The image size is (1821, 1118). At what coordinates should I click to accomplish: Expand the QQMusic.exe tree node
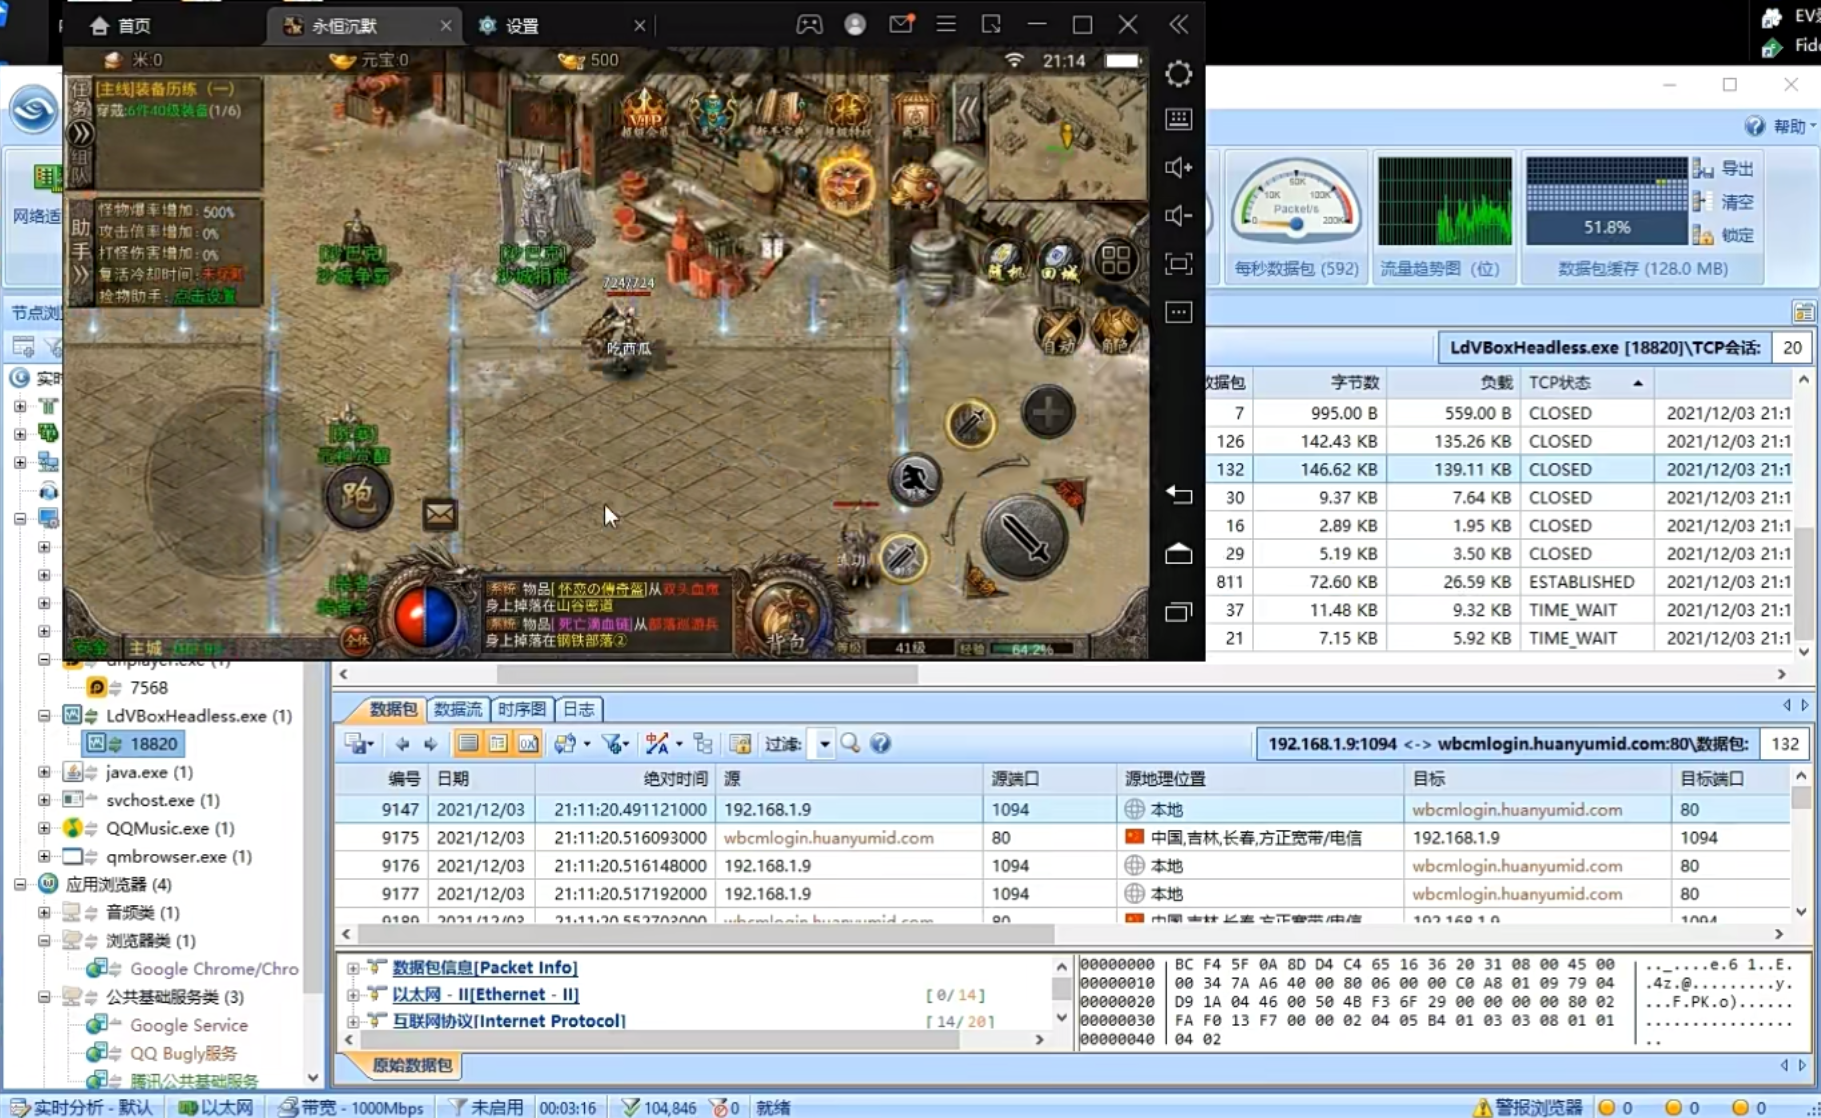pyautogui.click(x=44, y=828)
